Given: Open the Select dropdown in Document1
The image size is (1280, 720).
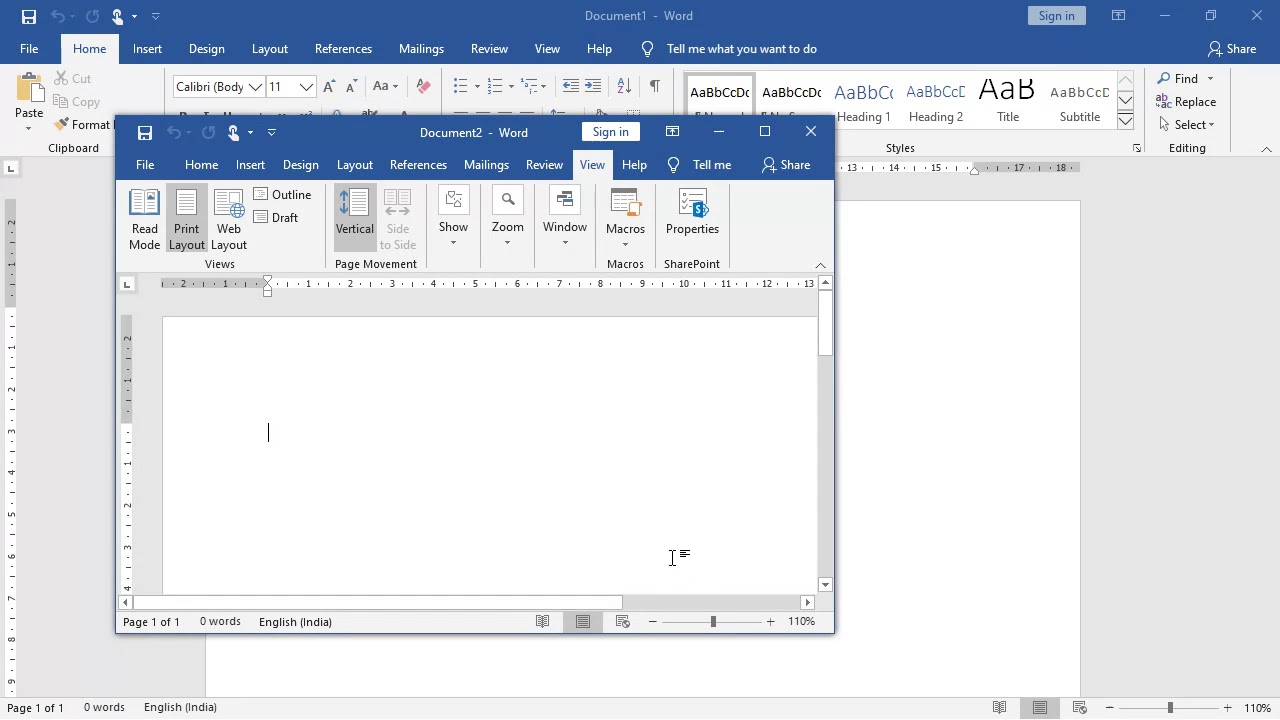Looking at the screenshot, I should point(1187,125).
